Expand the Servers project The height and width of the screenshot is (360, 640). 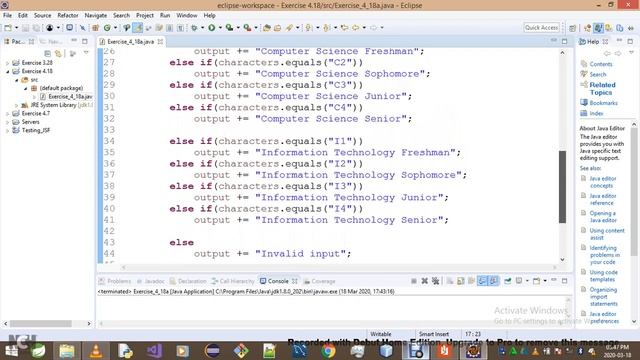coord(7,122)
